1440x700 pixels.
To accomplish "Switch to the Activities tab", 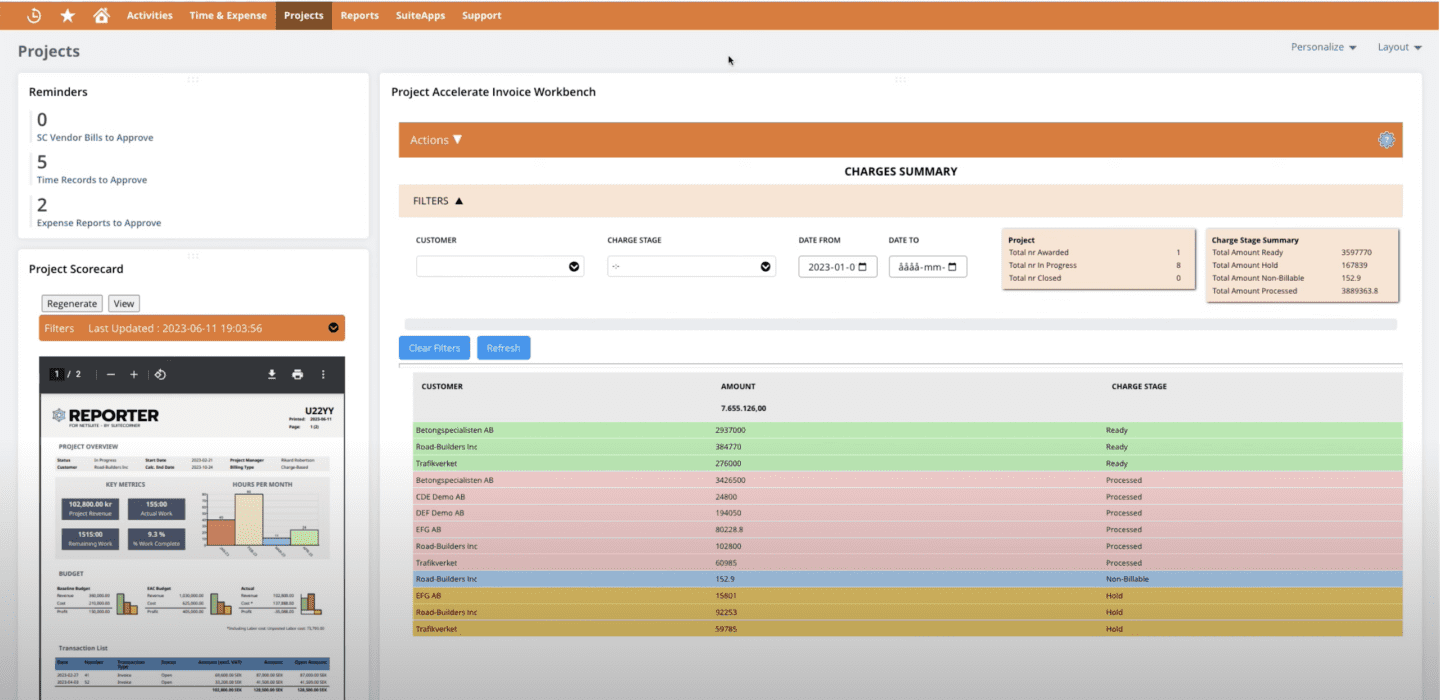I will coord(149,15).
